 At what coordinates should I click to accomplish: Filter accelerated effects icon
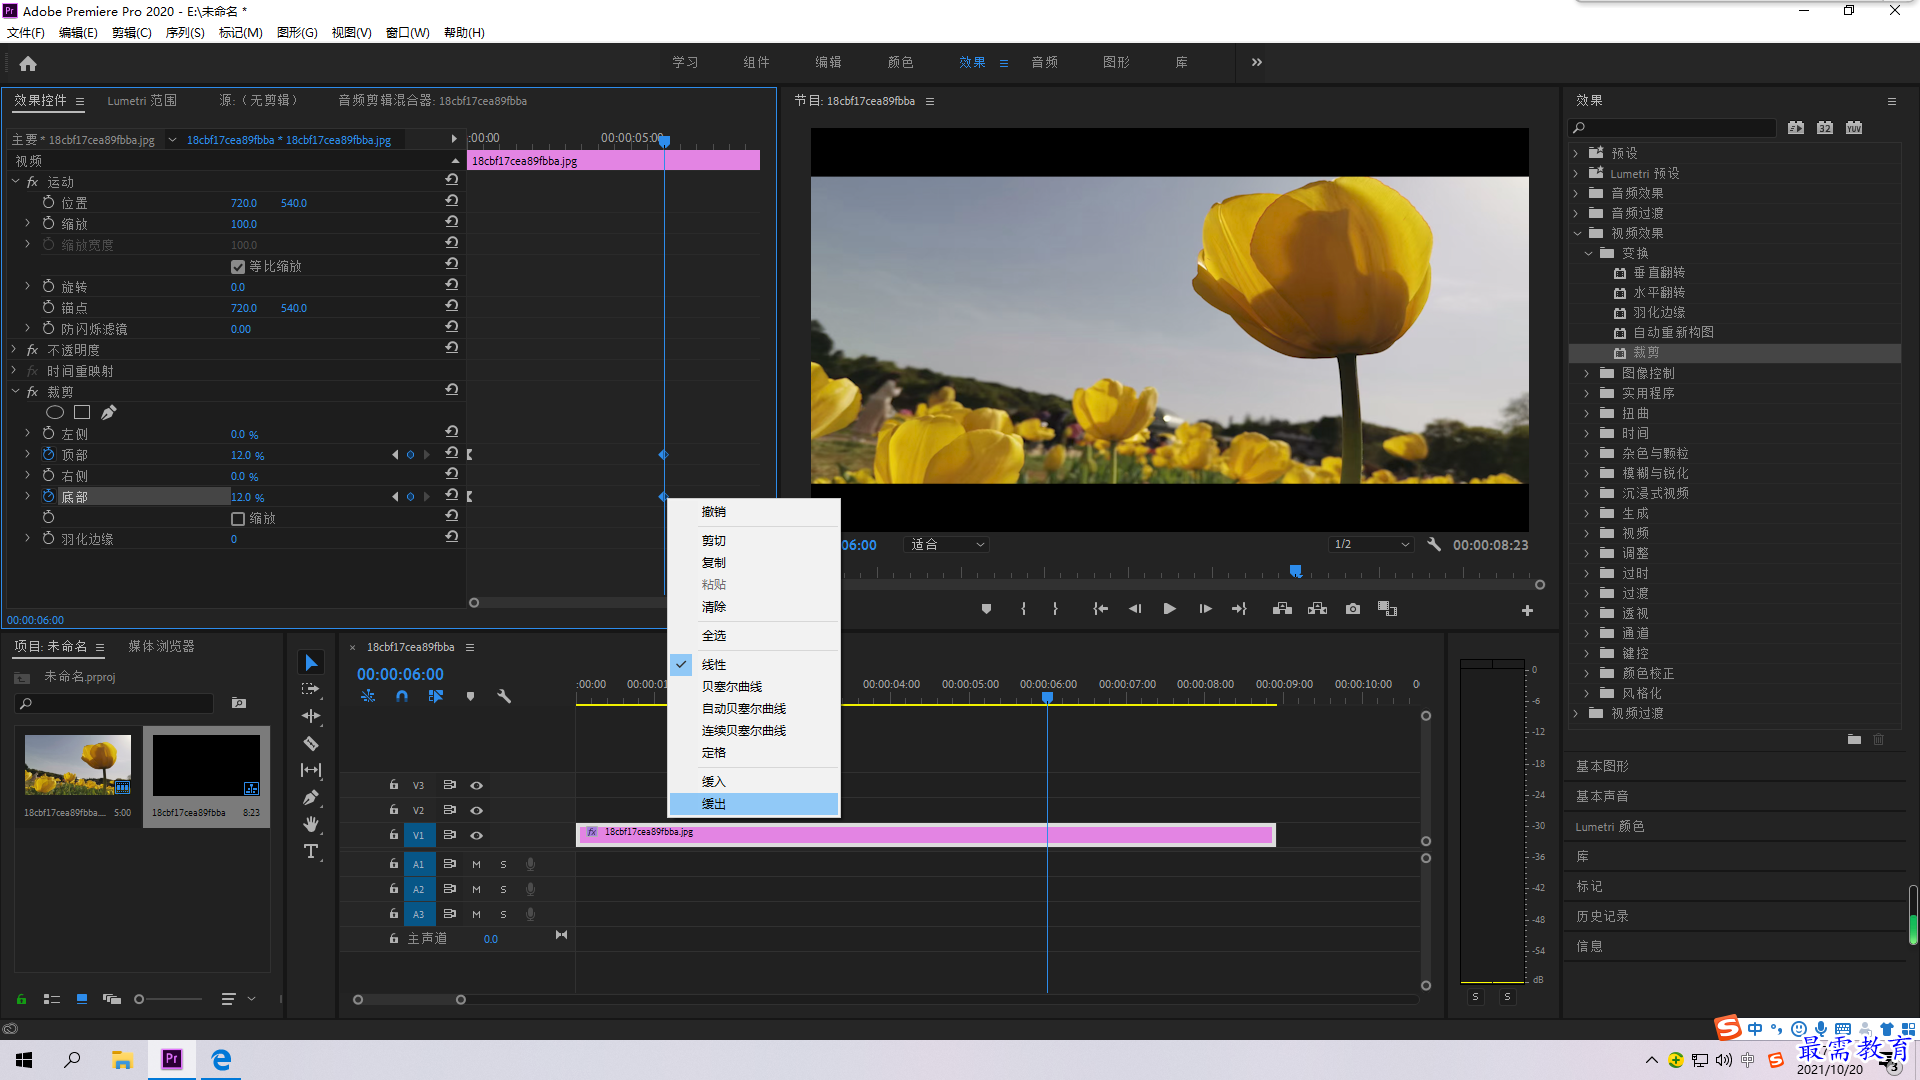point(1796,127)
